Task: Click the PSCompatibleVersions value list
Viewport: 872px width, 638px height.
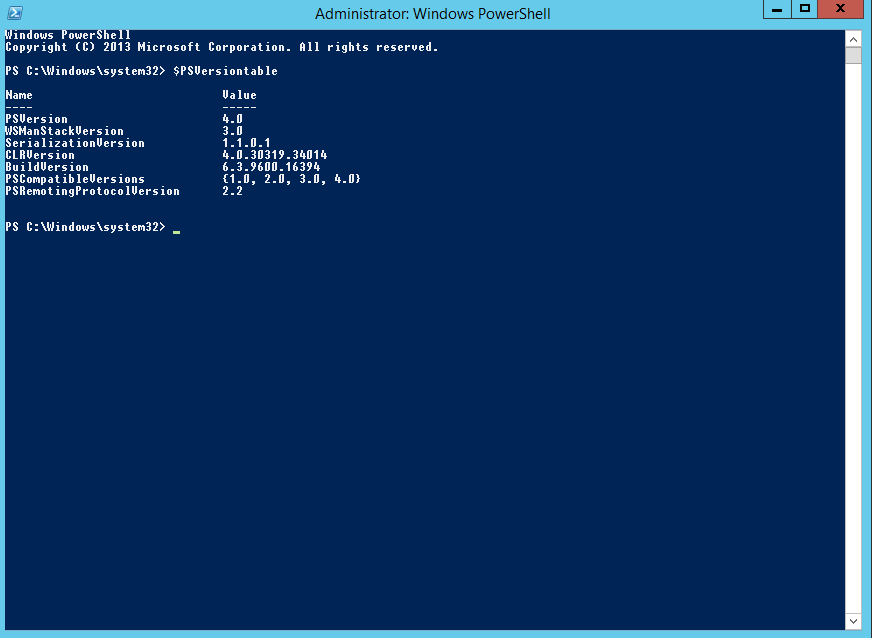Action: [291, 179]
